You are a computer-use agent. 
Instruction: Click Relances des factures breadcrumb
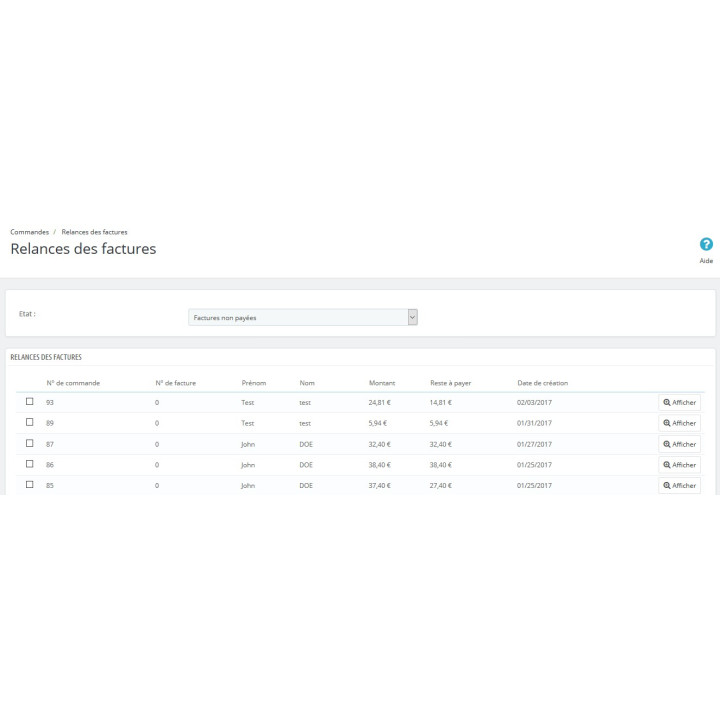94,232
